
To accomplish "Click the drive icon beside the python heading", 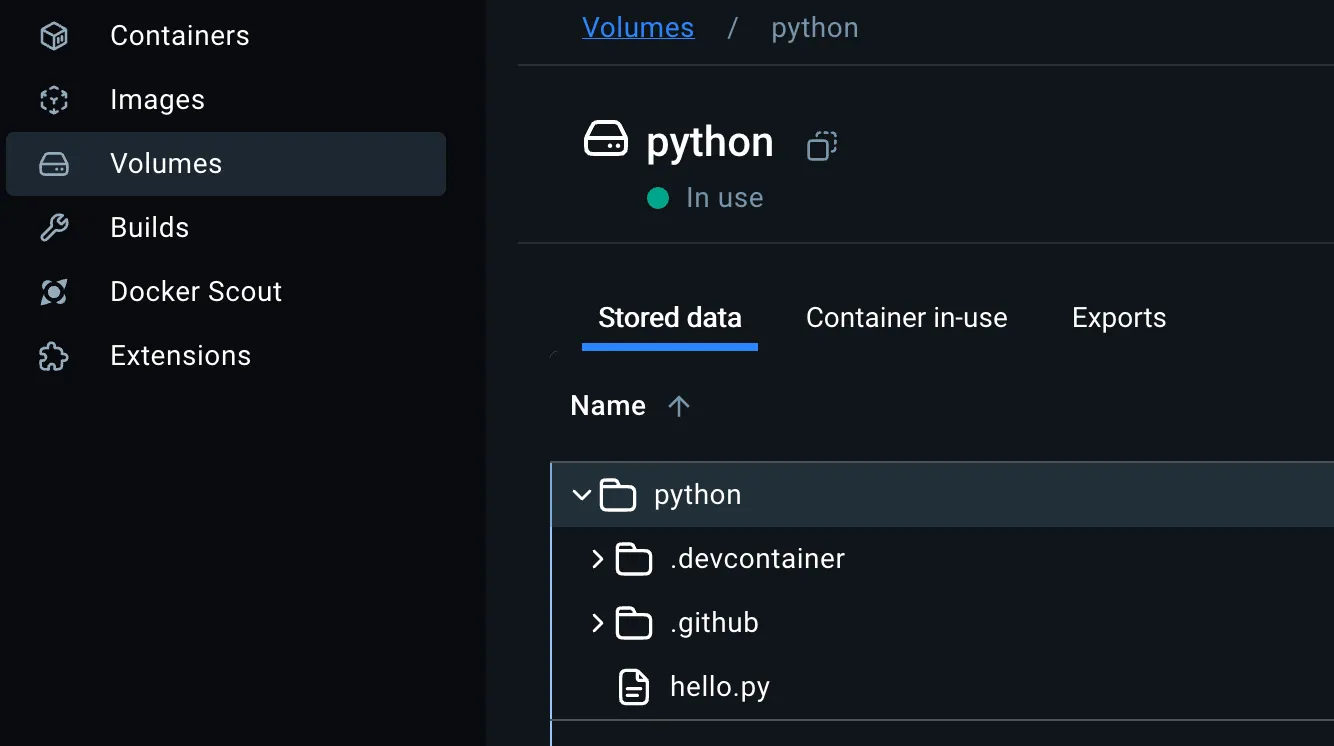I will (608, 140).
